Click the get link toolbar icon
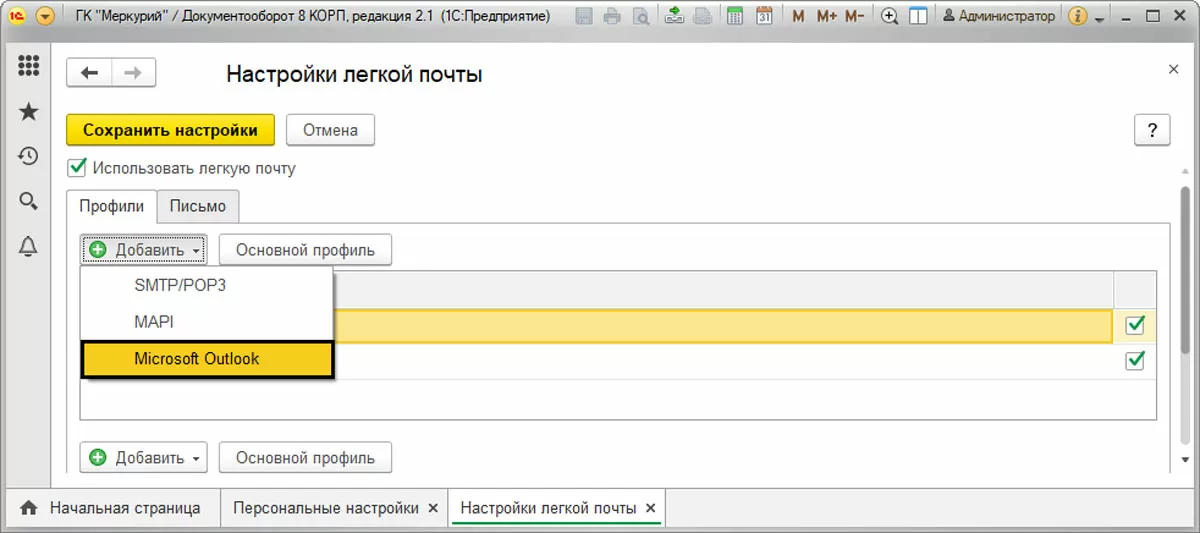Viewport: 1200px width, 533px height. point(674,16)
